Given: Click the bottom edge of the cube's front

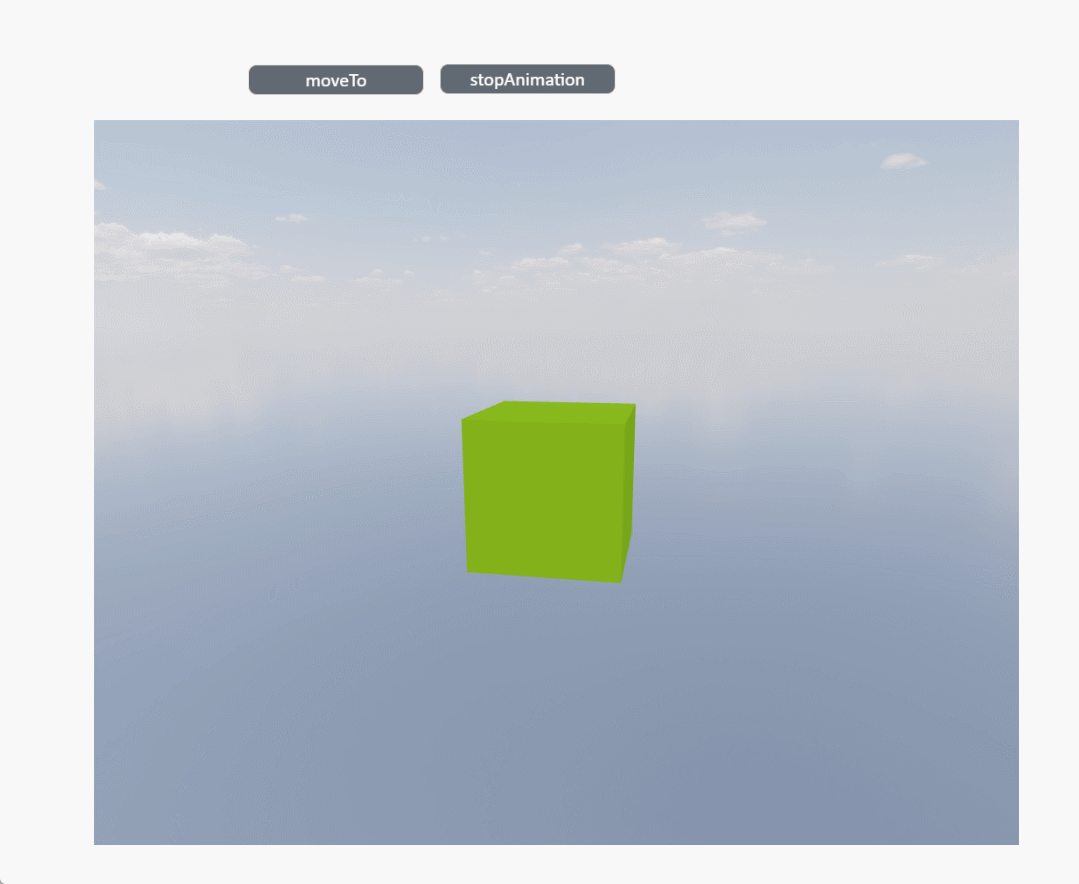Looking at the screenshot, I should 543,577.
